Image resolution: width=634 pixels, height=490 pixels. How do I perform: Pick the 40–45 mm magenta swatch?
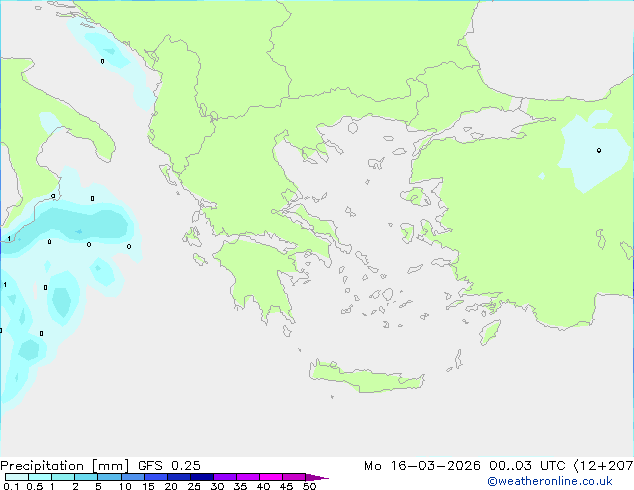(271, 477)
